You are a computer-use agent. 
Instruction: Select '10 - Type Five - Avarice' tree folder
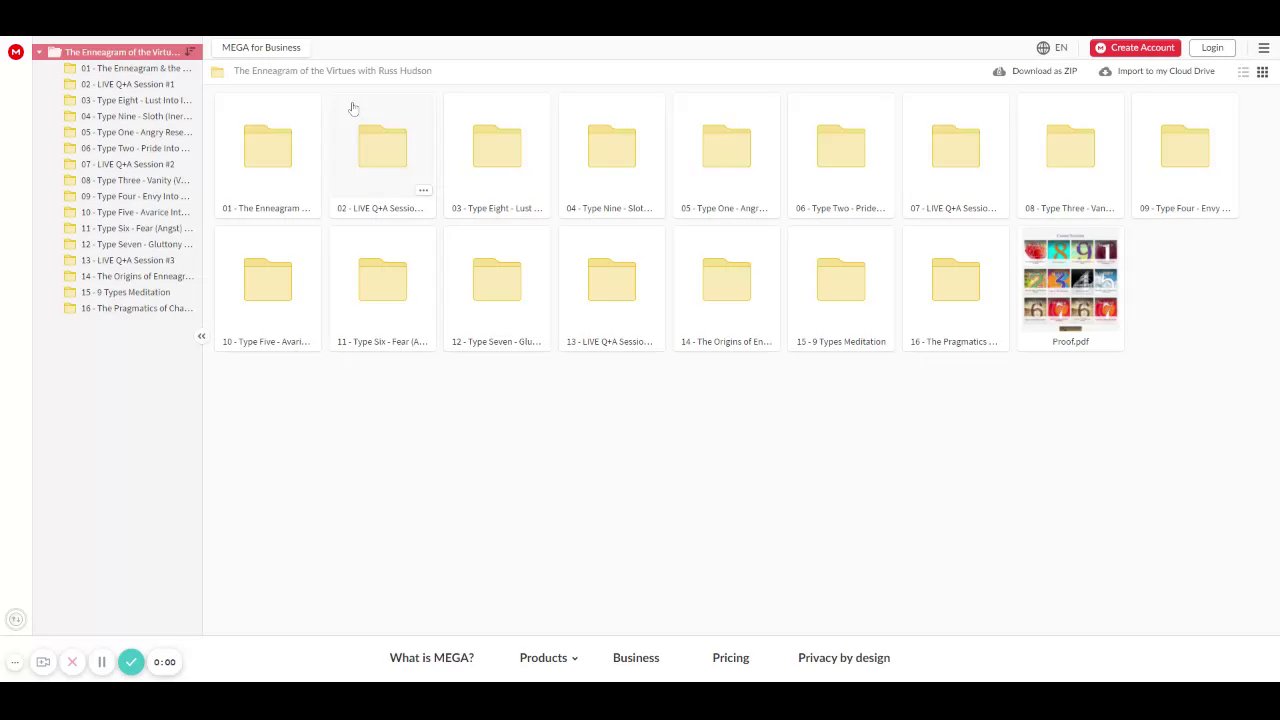pyautogui.click(x=127, y=212)
